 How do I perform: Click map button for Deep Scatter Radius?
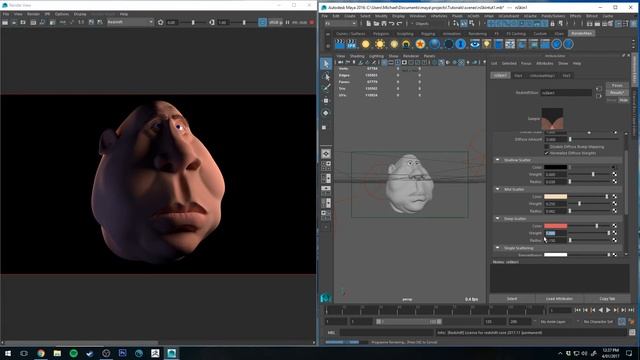614,240
